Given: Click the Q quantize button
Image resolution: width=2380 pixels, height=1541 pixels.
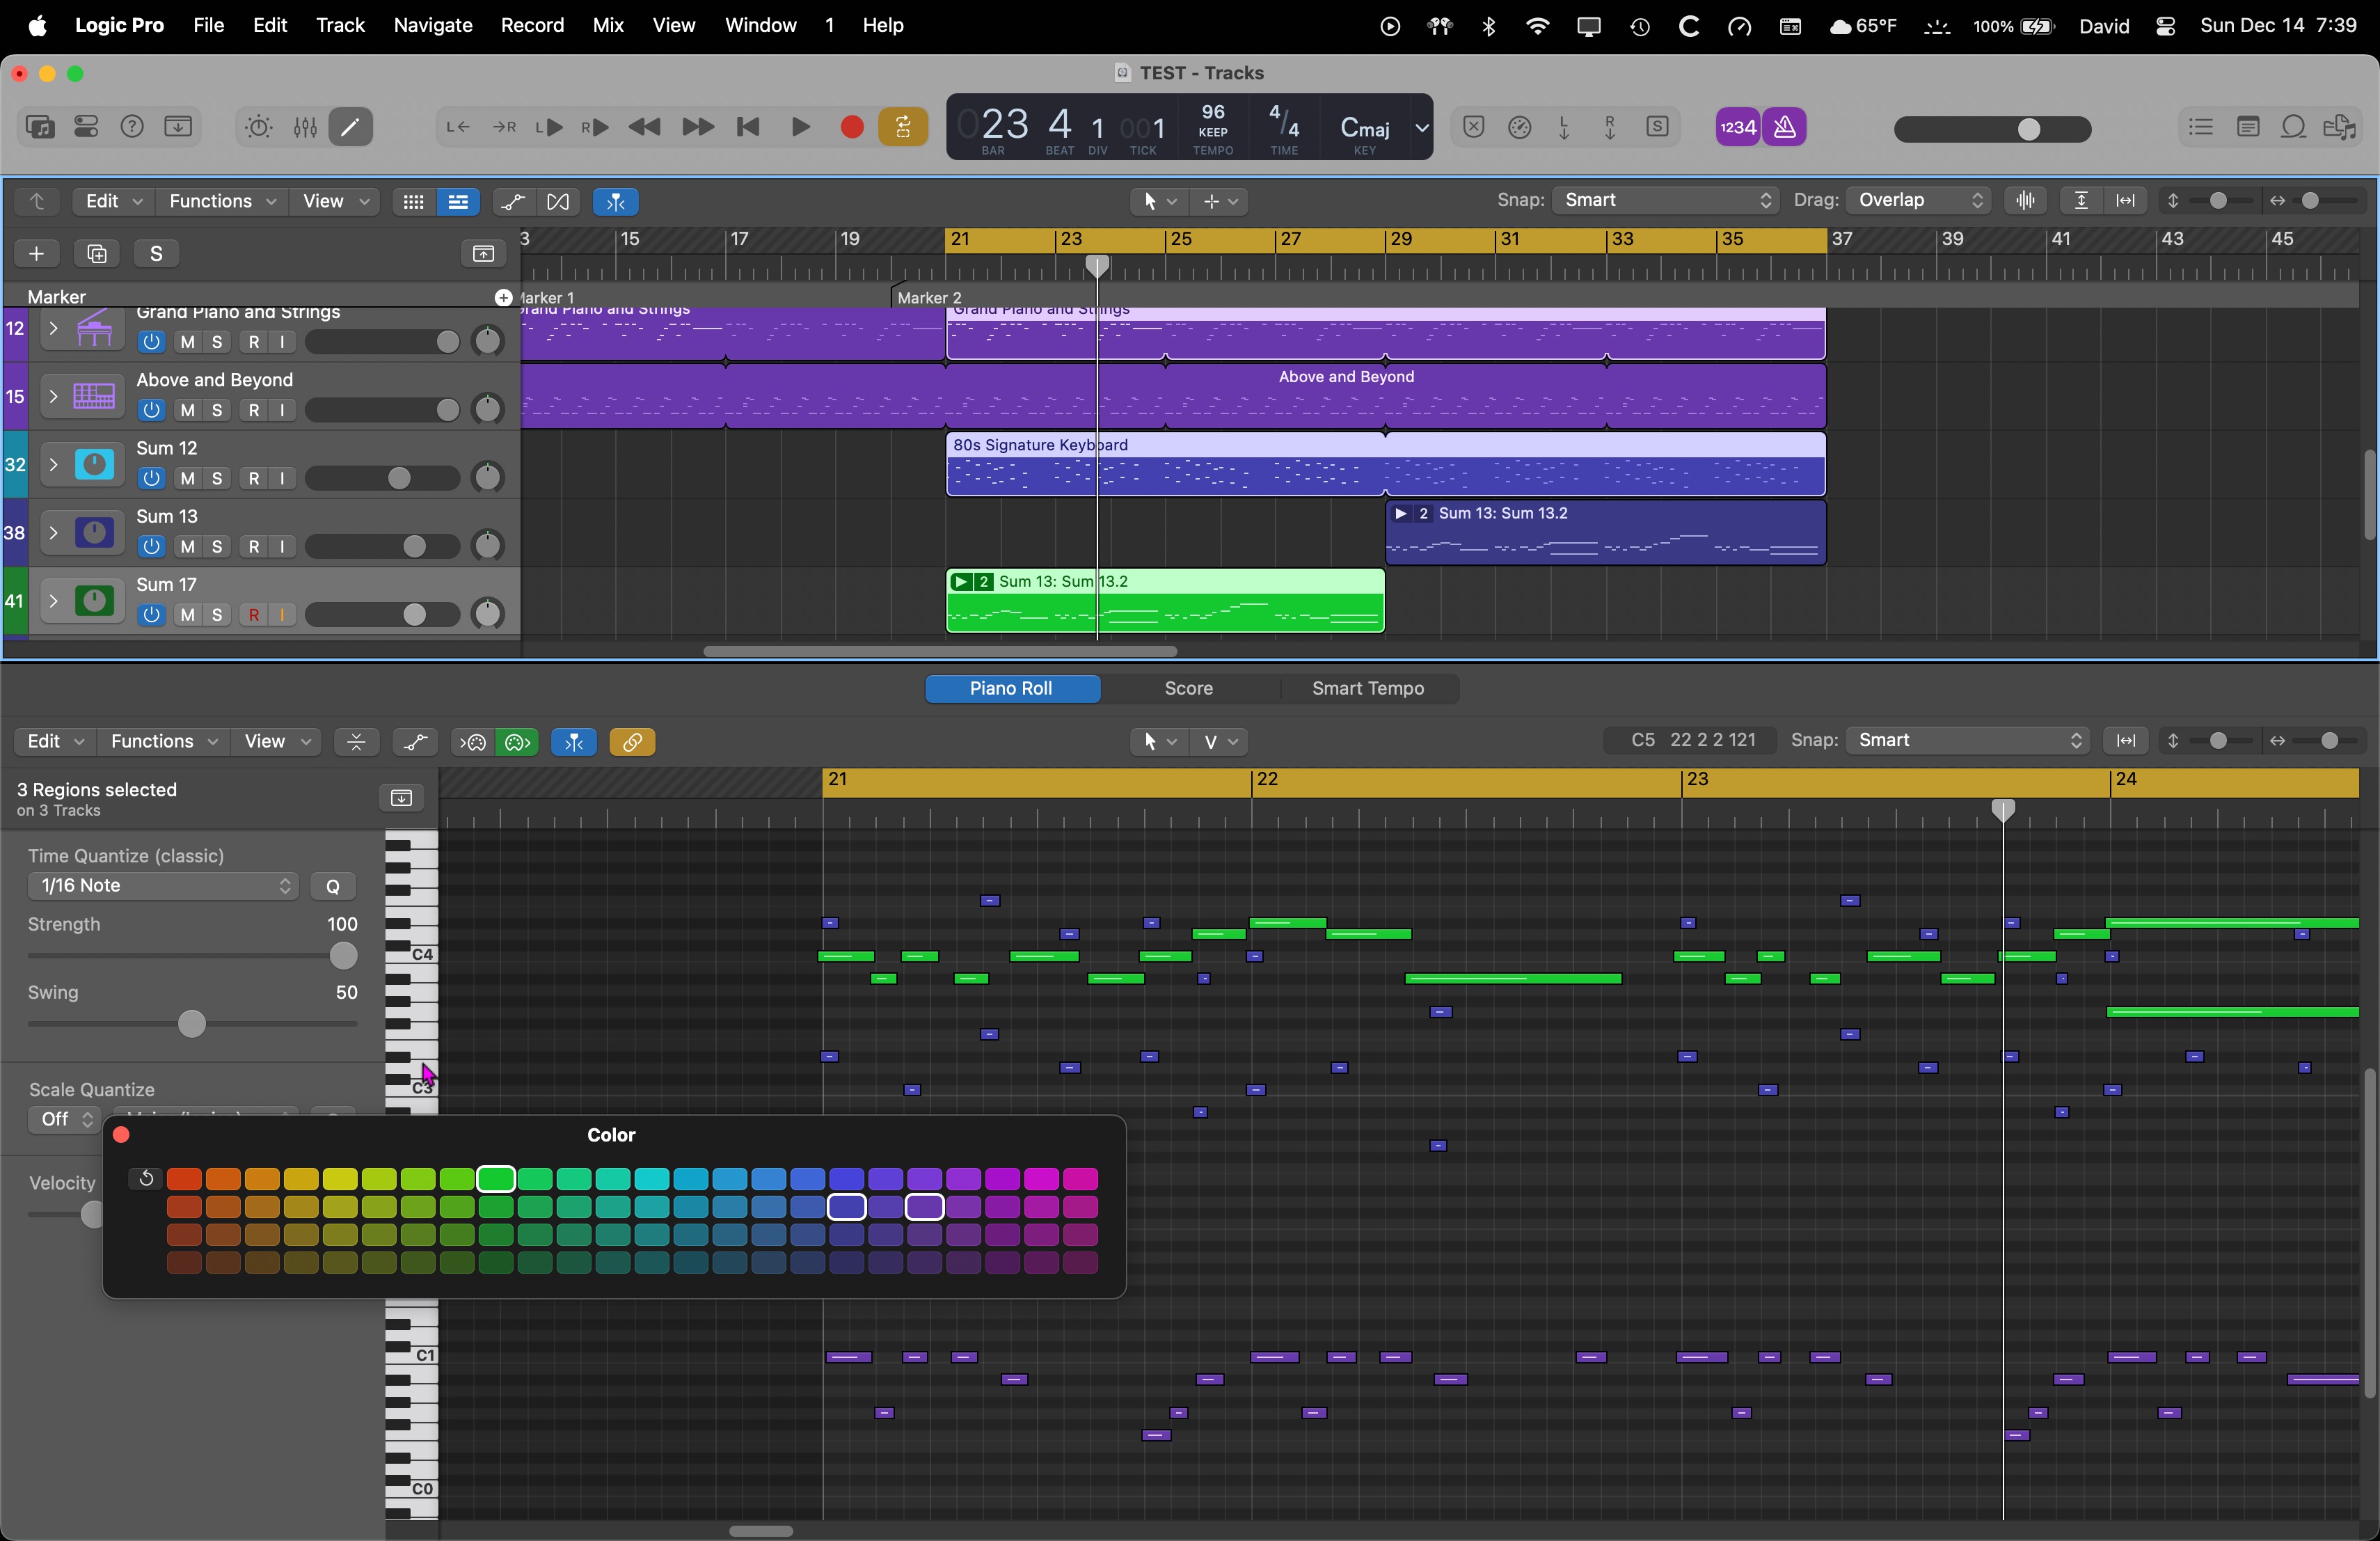Looking at the screenshot, I should 333,886.
